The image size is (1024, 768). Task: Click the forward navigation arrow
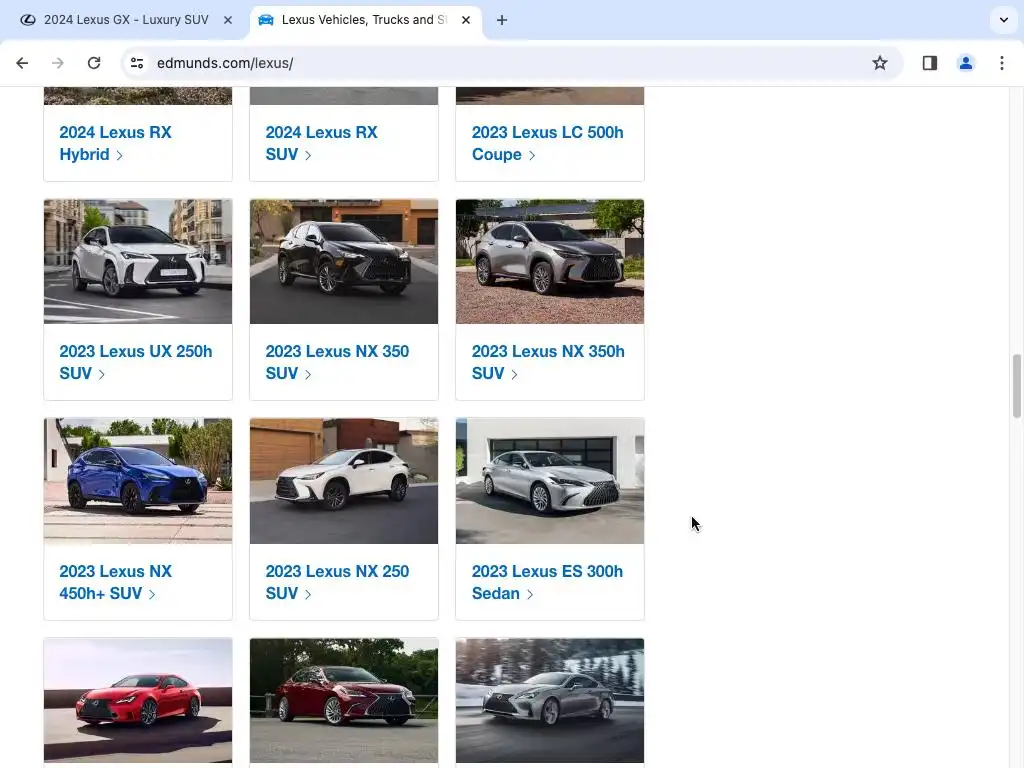58,63
